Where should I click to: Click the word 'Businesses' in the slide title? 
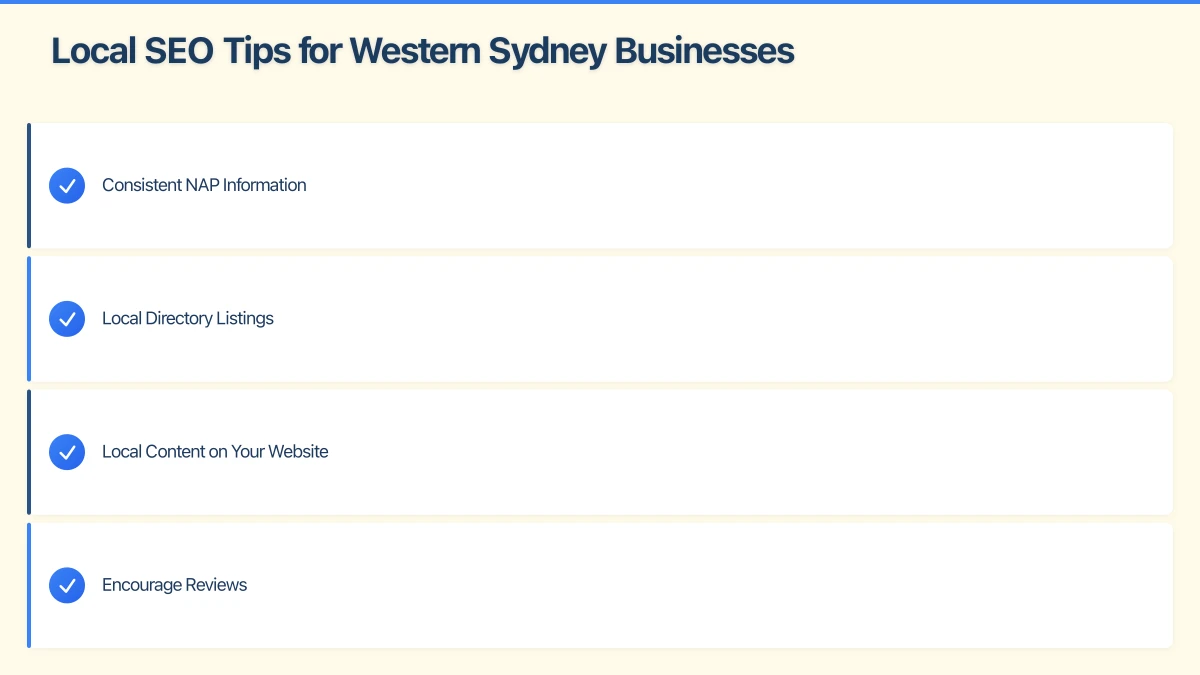pos(704,51)
